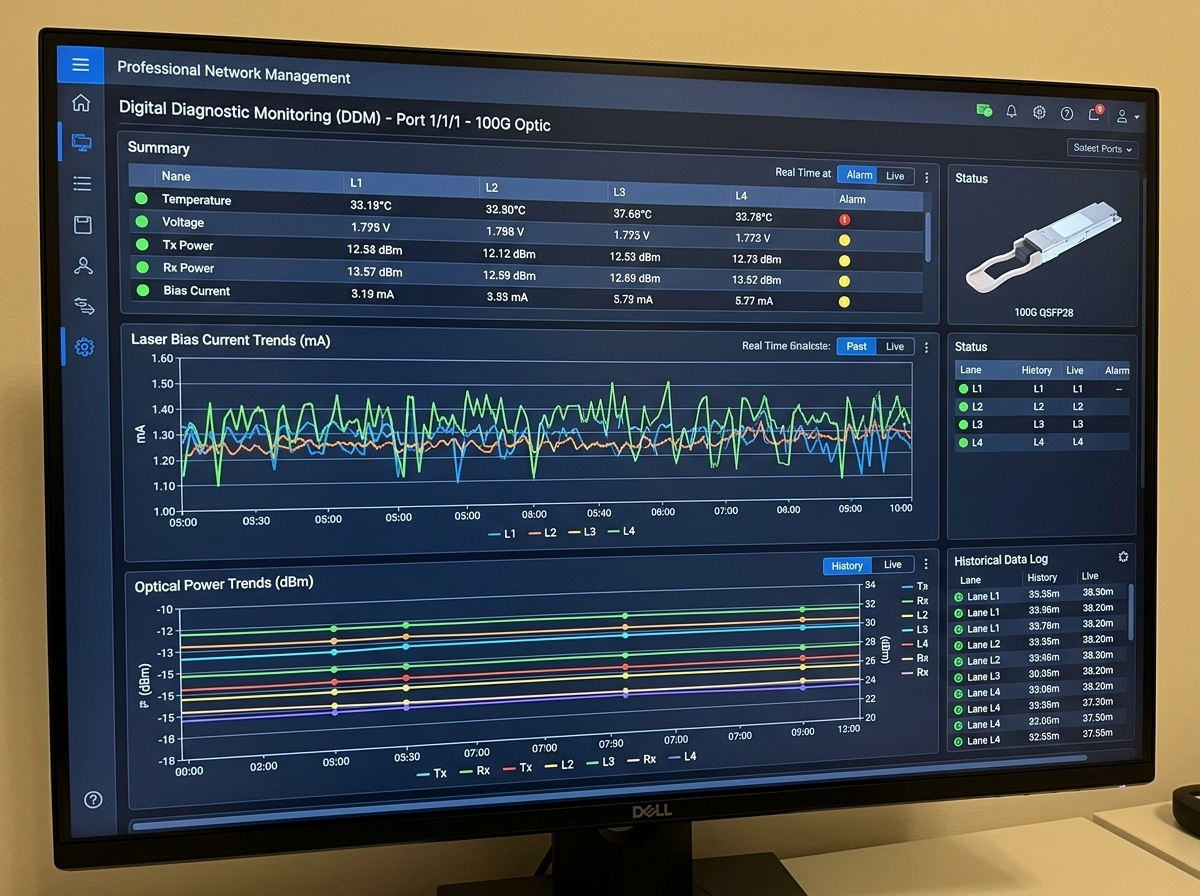Click Professional Network Management title
Image resolution: width=1200 pixels, height=896 pixels.
pos(234,72)
